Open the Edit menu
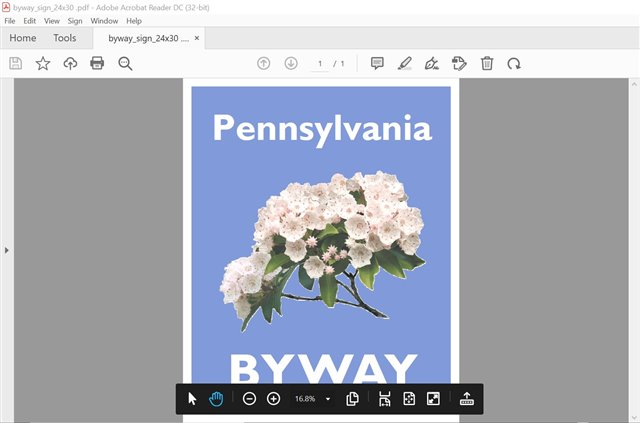This screenshot has height=423, width=640. [x=29, y=21]
